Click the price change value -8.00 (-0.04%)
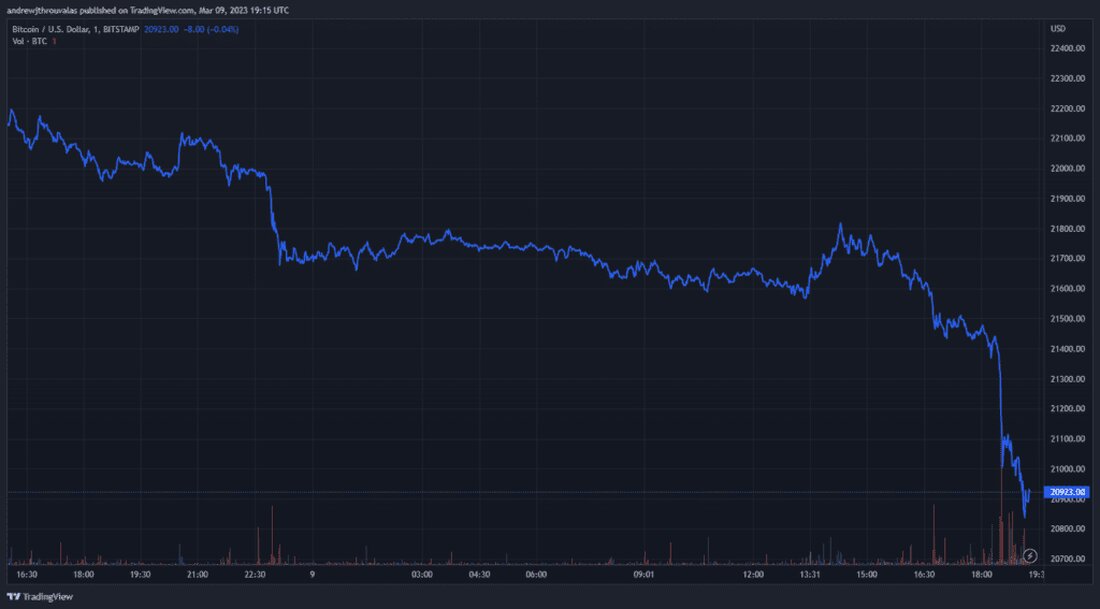1100x609 pixels. pos(210,30)
